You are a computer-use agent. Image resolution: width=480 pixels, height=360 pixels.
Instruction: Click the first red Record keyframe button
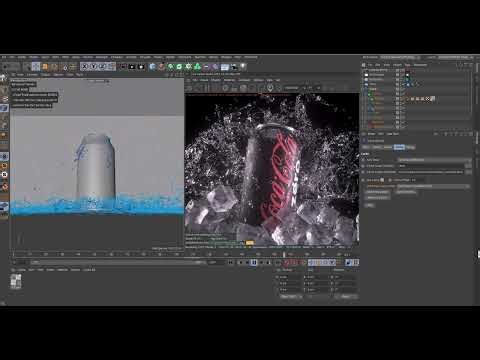point(286,262)
